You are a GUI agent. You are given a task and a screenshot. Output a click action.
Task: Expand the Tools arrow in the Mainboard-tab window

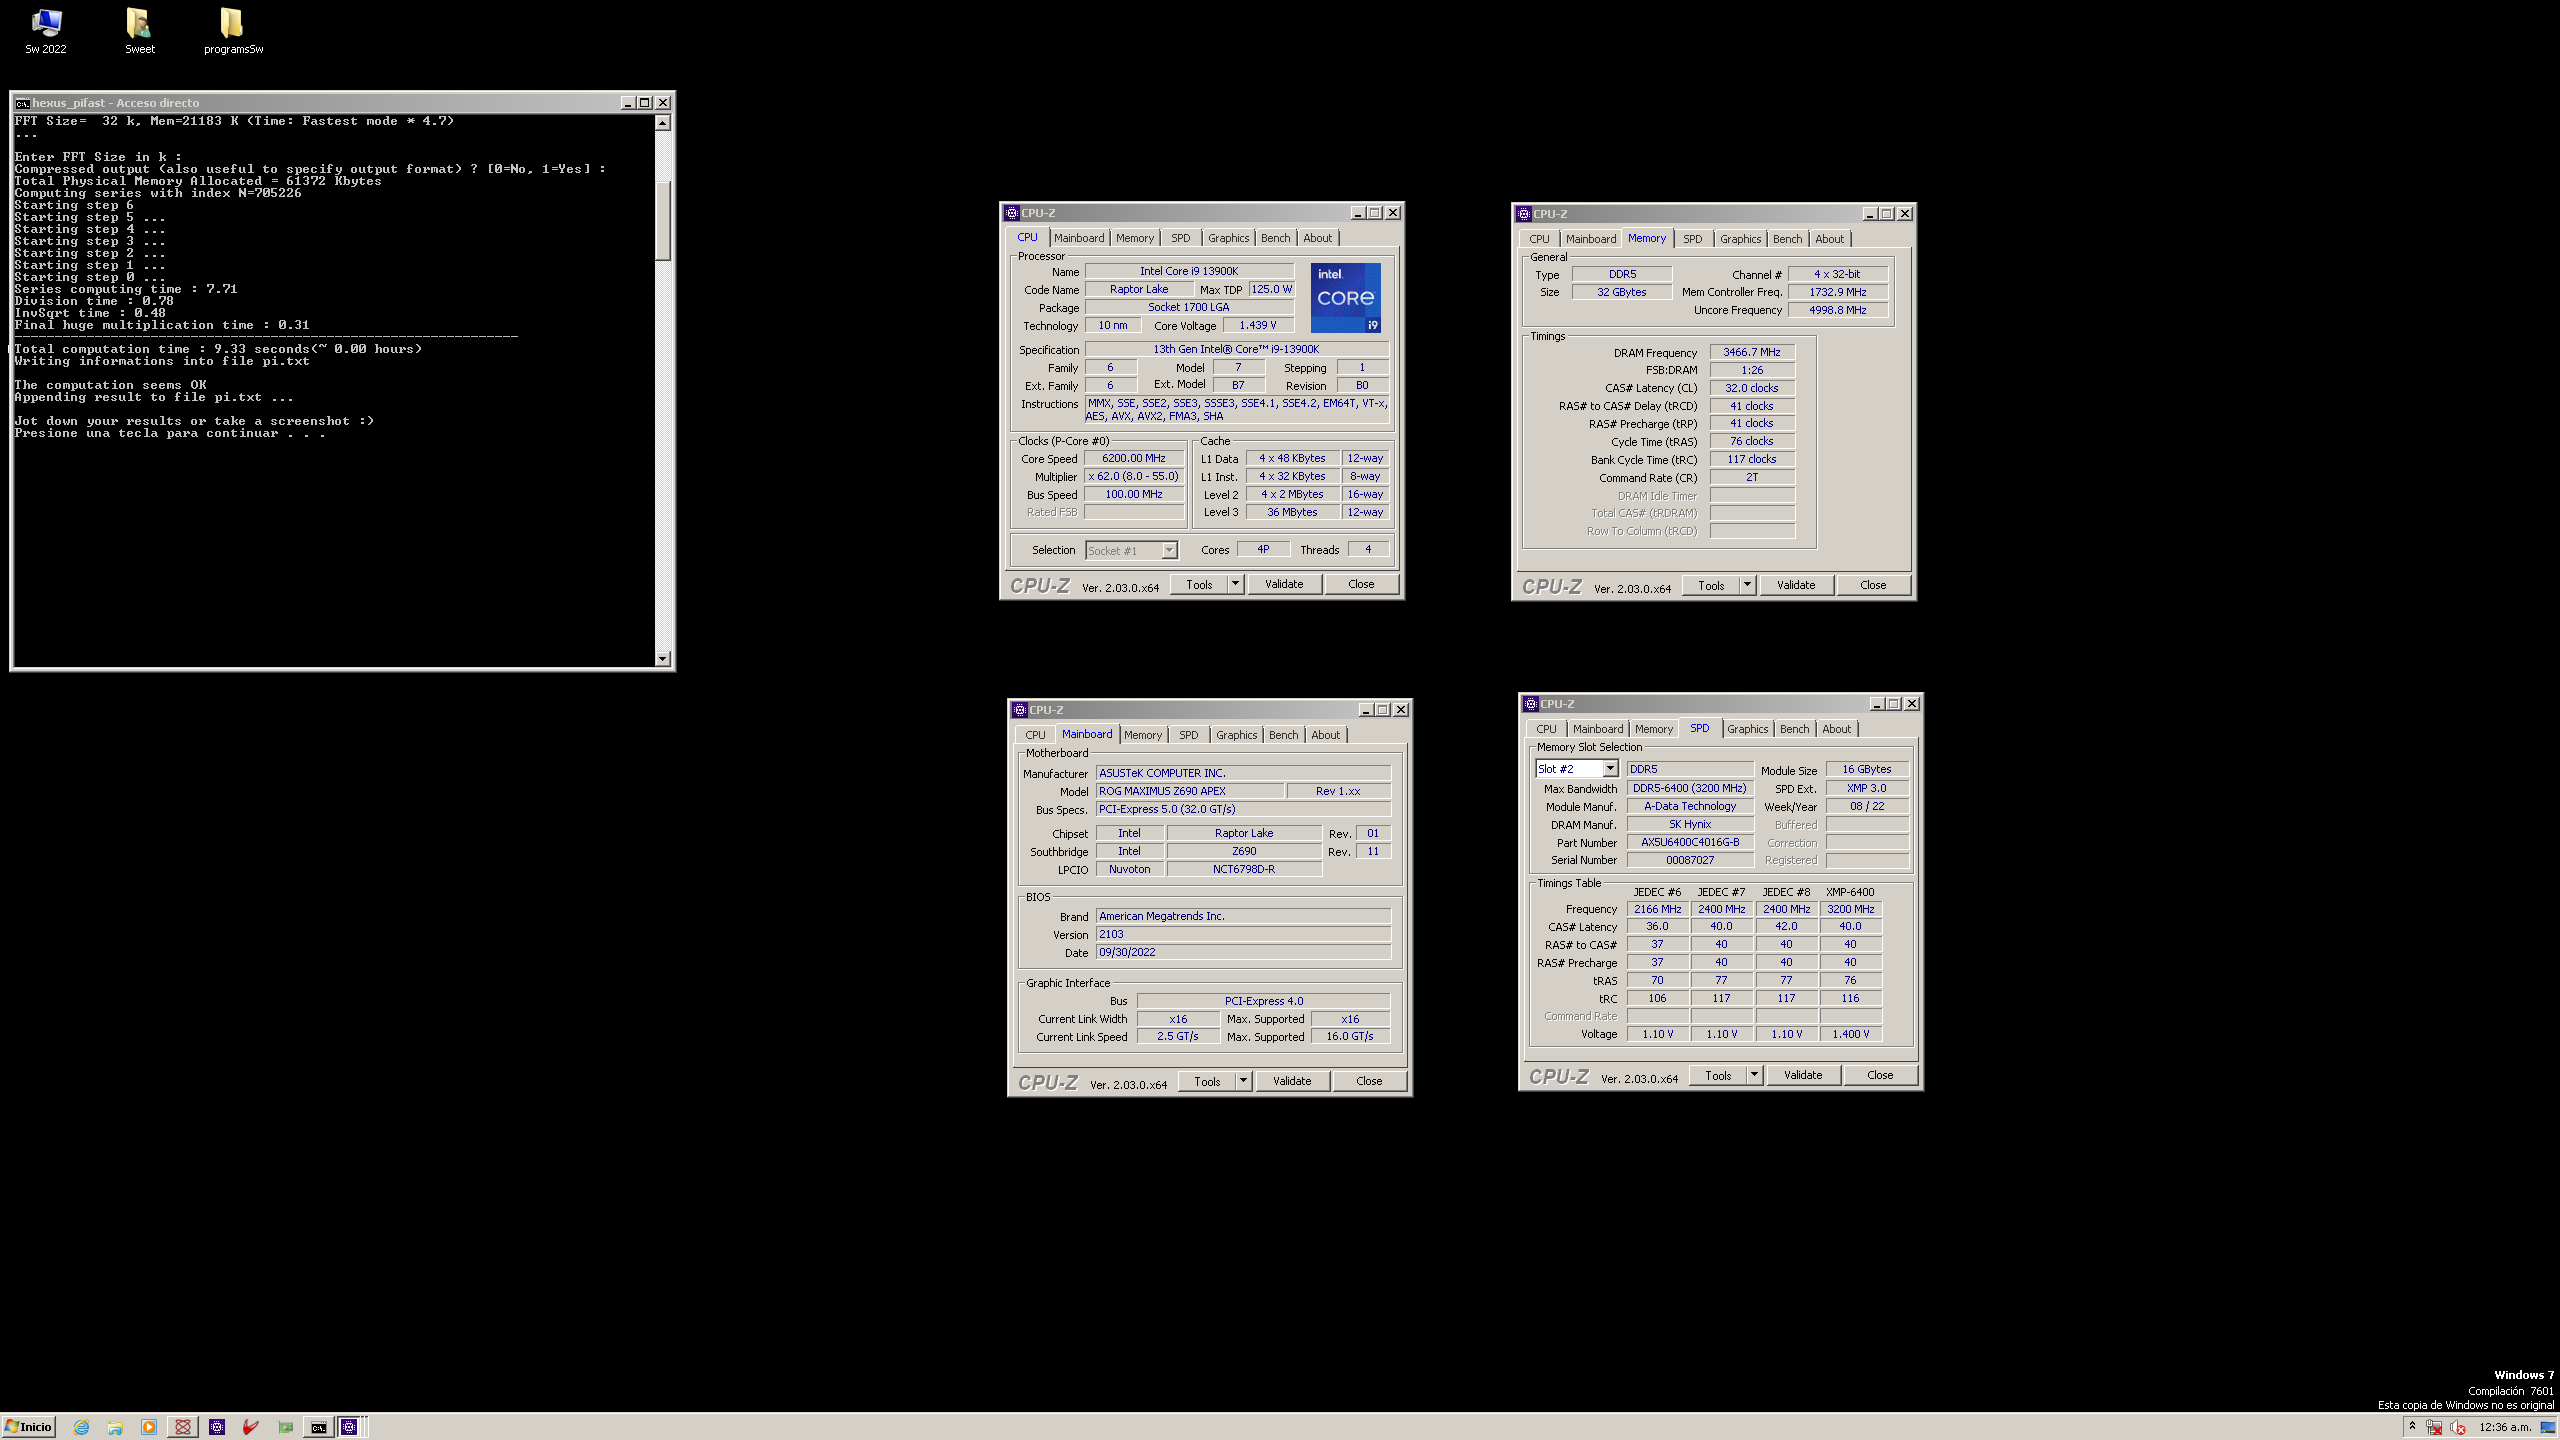click(1244, 1081)
